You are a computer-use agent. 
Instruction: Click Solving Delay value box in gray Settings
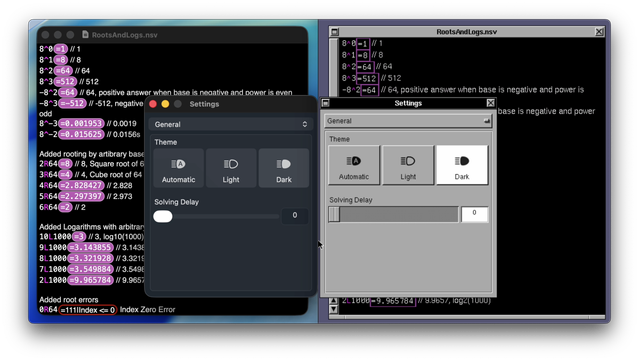pyautogui.click(x=474, y=214)
